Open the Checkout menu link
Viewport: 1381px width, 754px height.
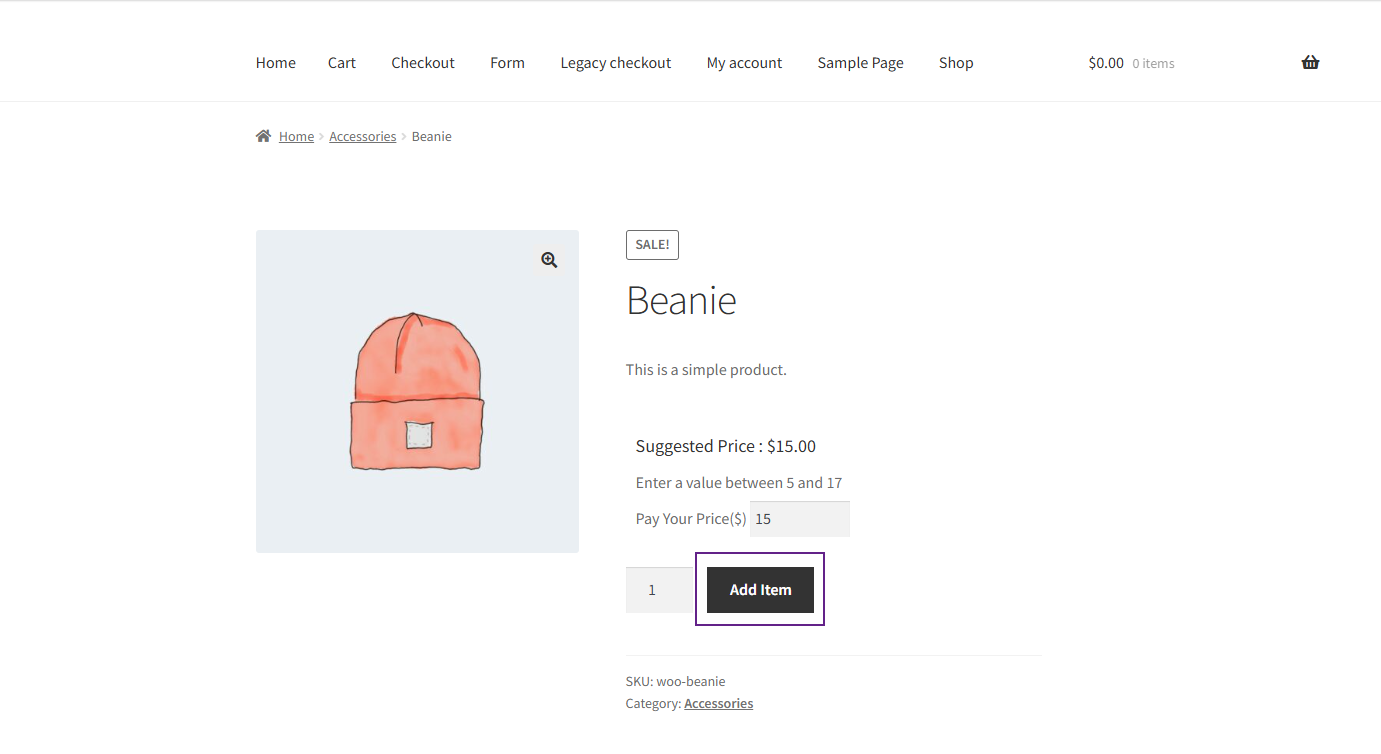[x=423, y=63]
